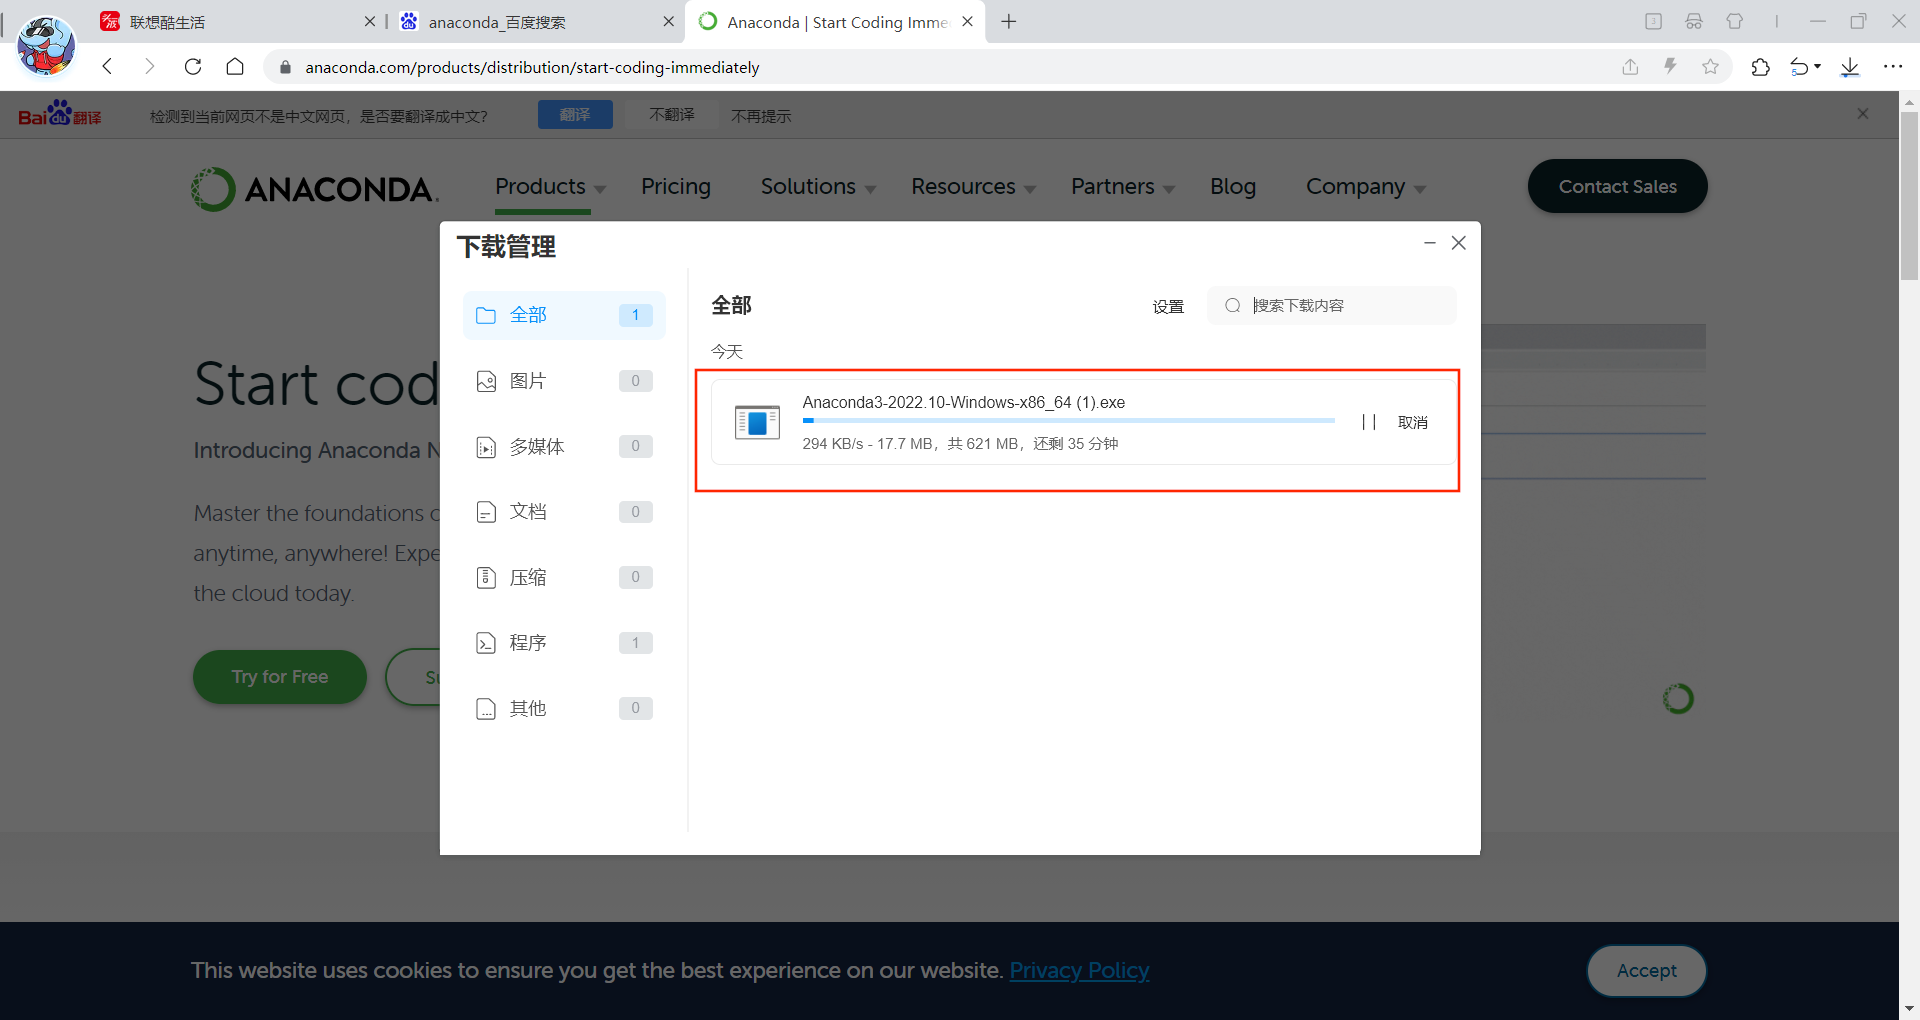Dismiss the Baidu translate bar

(1863, 114)
